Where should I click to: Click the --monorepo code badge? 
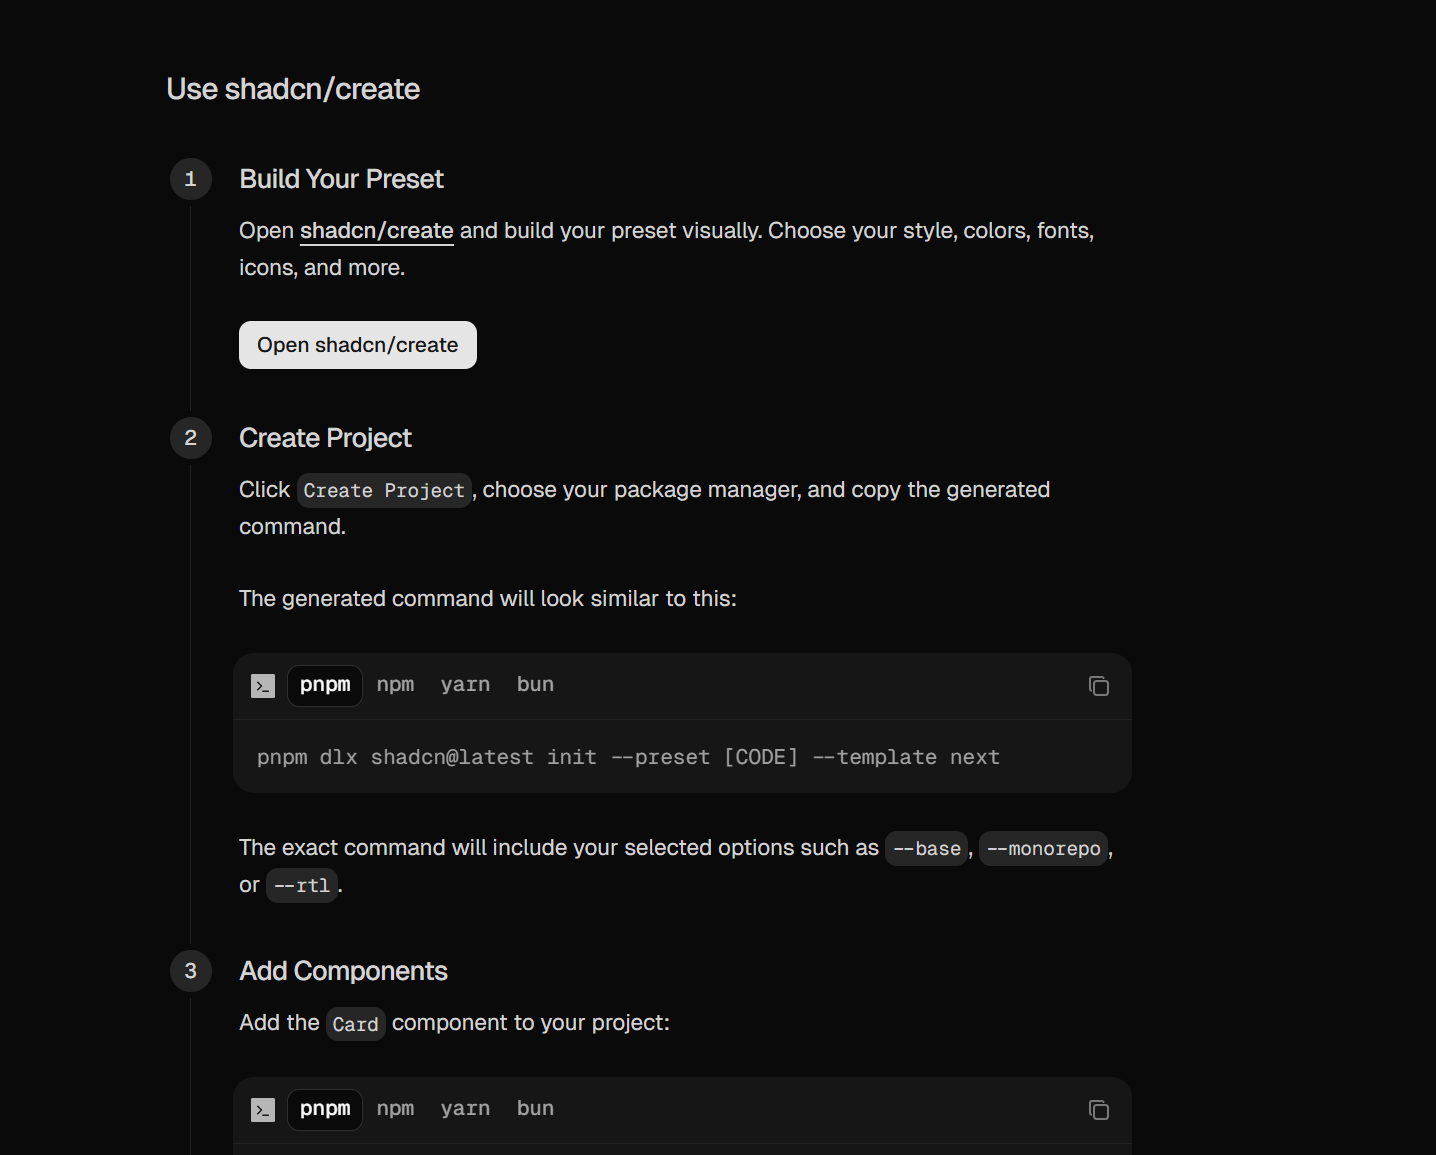(1043, 848)
